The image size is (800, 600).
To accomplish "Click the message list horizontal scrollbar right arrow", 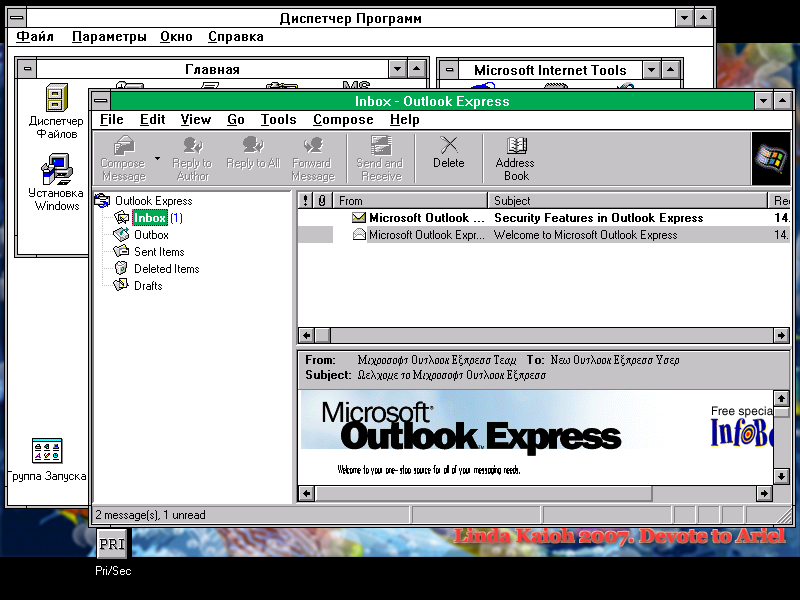I will point(781,335).
